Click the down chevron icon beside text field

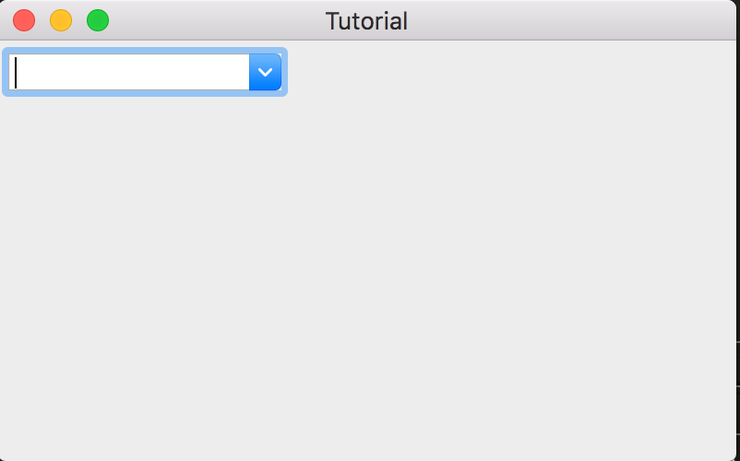coord(265,72)
